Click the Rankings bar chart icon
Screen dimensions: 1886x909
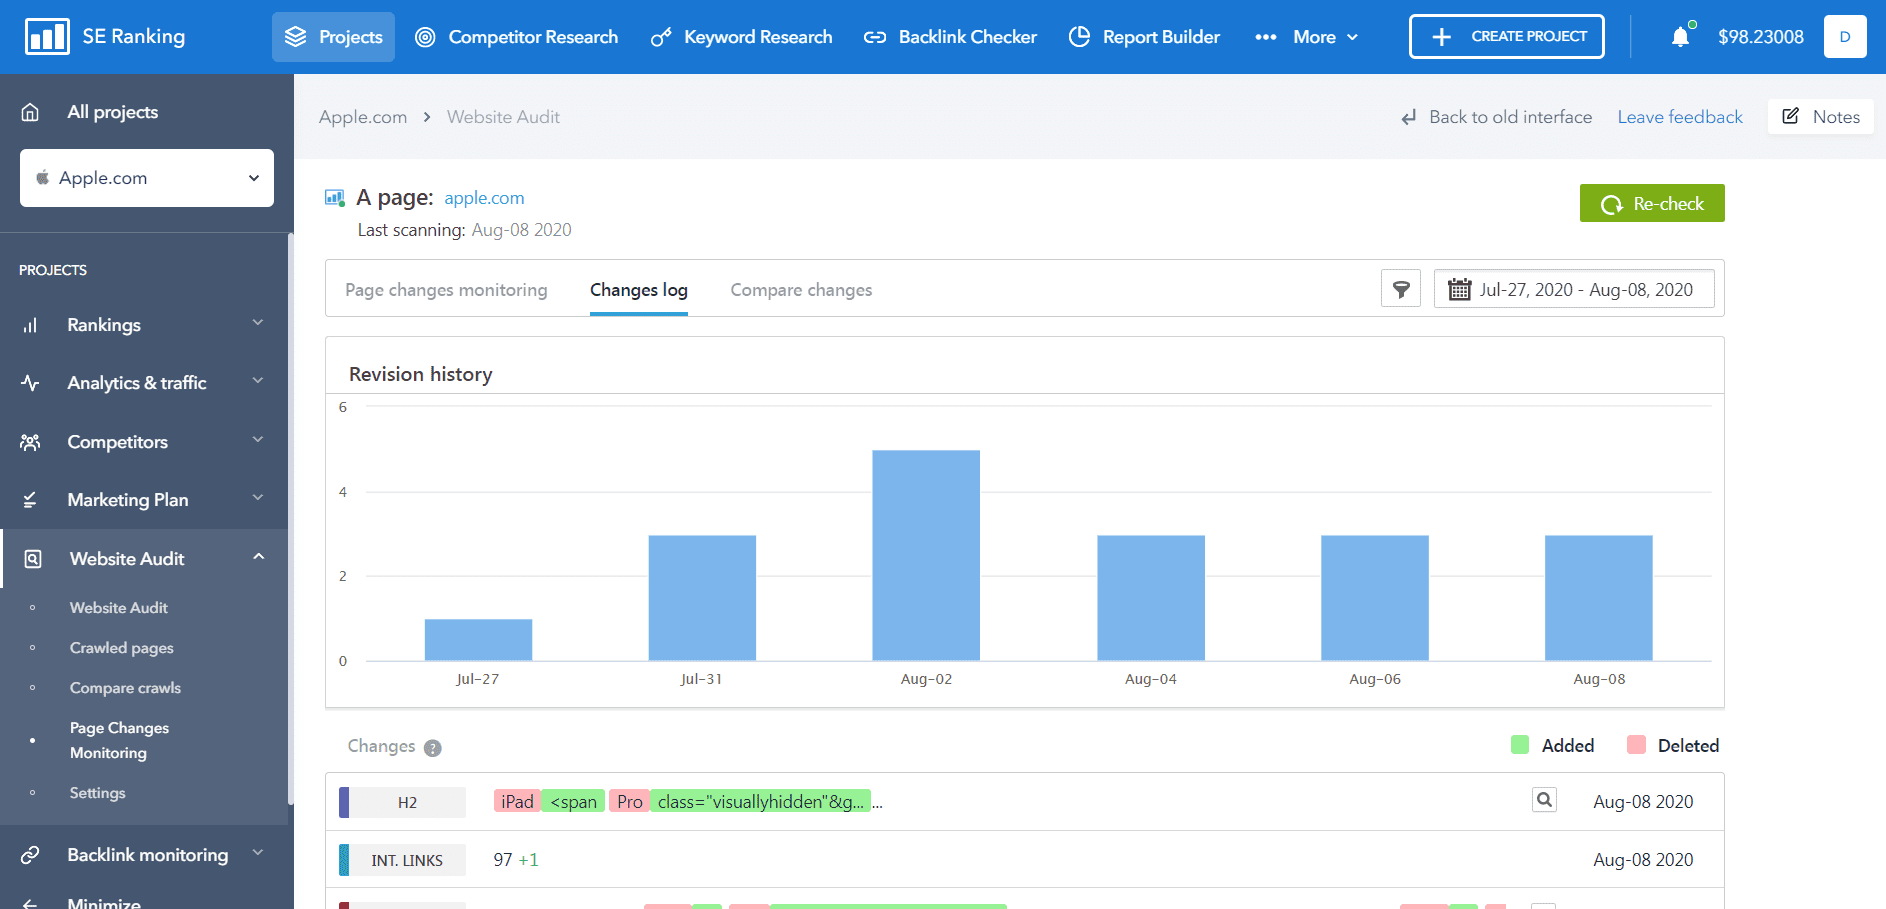[31, 325]
